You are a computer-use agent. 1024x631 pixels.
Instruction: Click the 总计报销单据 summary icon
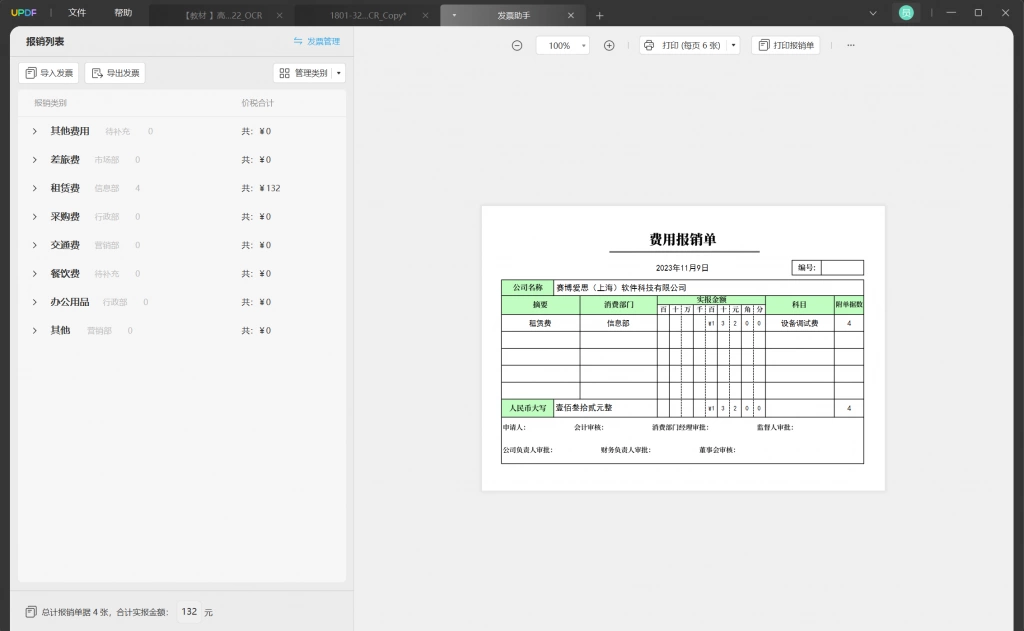pos(31,612)
